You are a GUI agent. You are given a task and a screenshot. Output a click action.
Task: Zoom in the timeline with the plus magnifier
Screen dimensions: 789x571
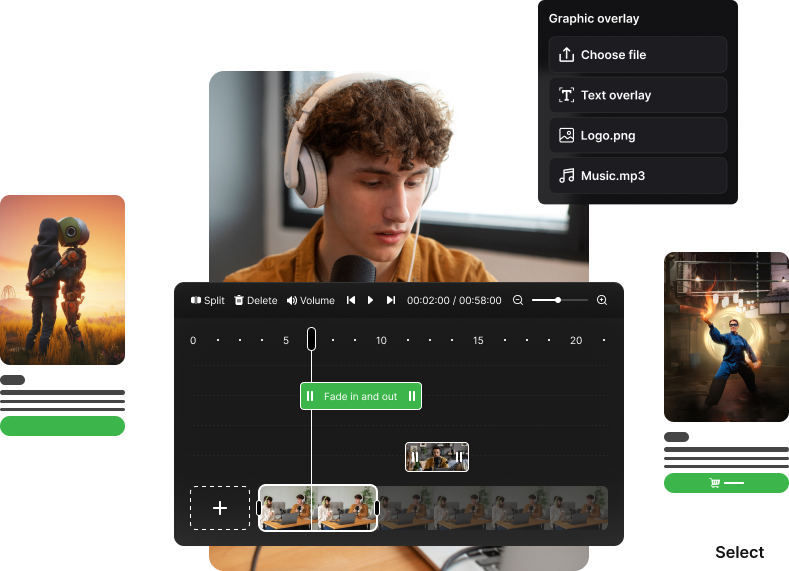(602, 300)
